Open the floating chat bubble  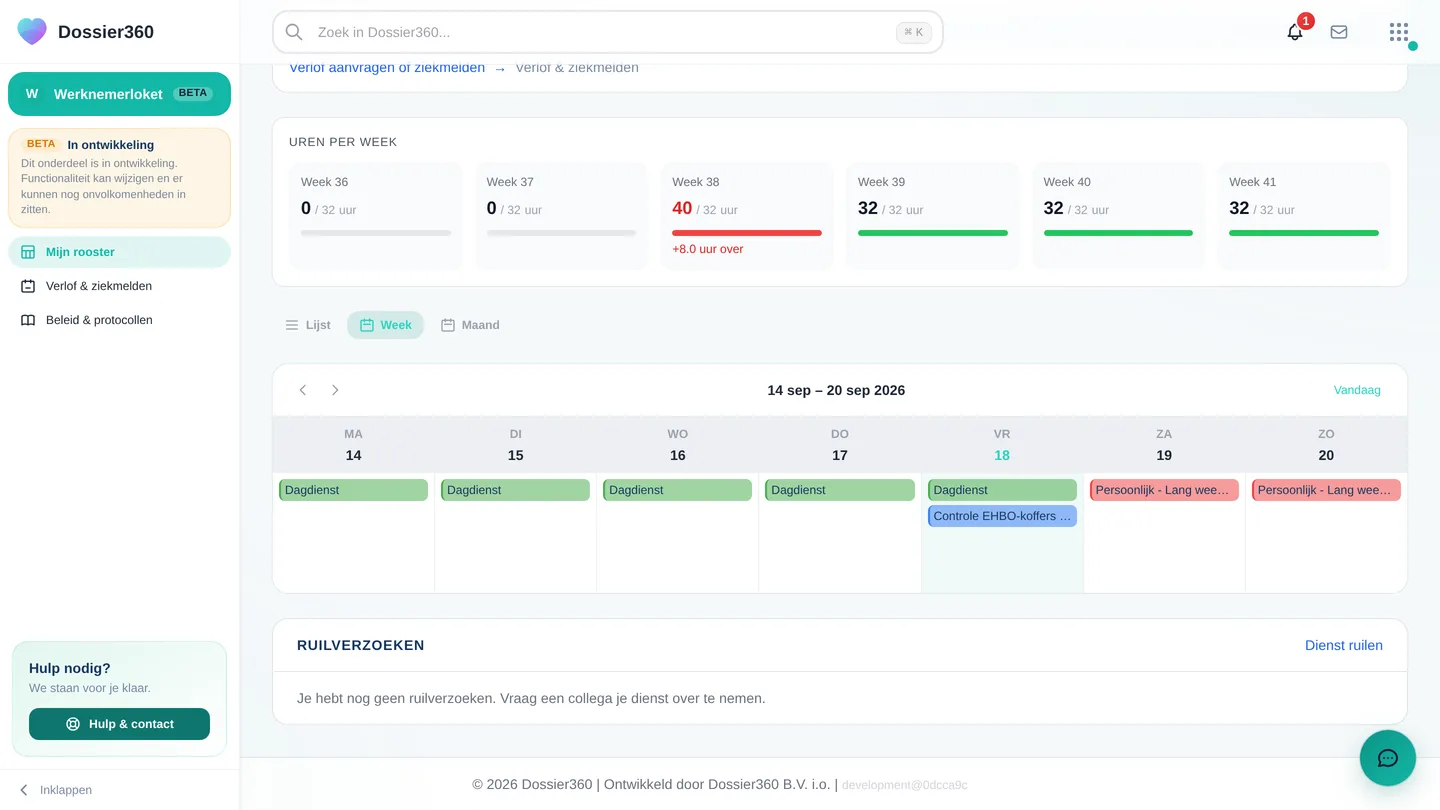pos(1388,758)
